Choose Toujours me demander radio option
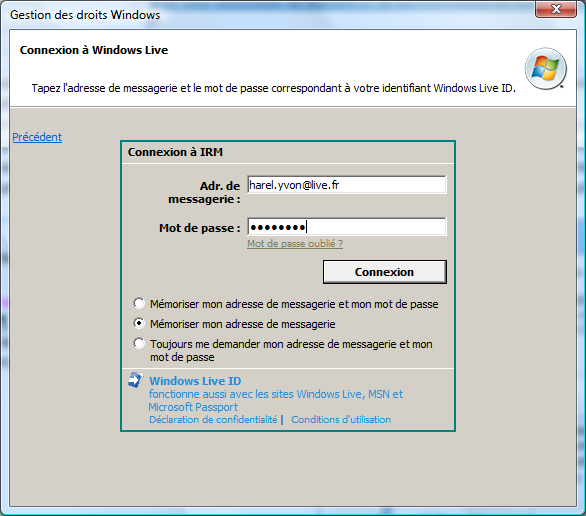 coord(139,343)
